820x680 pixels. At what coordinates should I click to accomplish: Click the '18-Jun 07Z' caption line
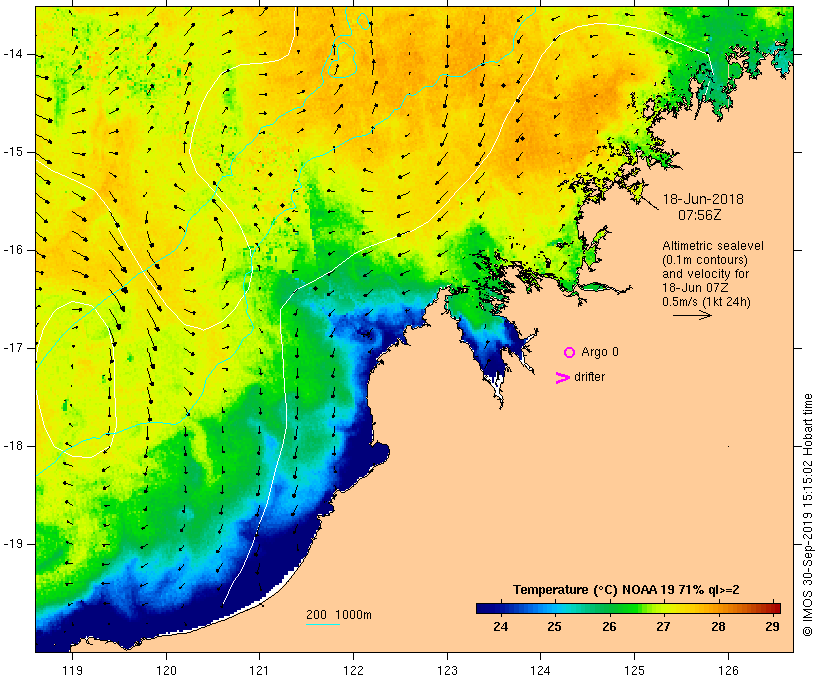click(x=696, y=288)
